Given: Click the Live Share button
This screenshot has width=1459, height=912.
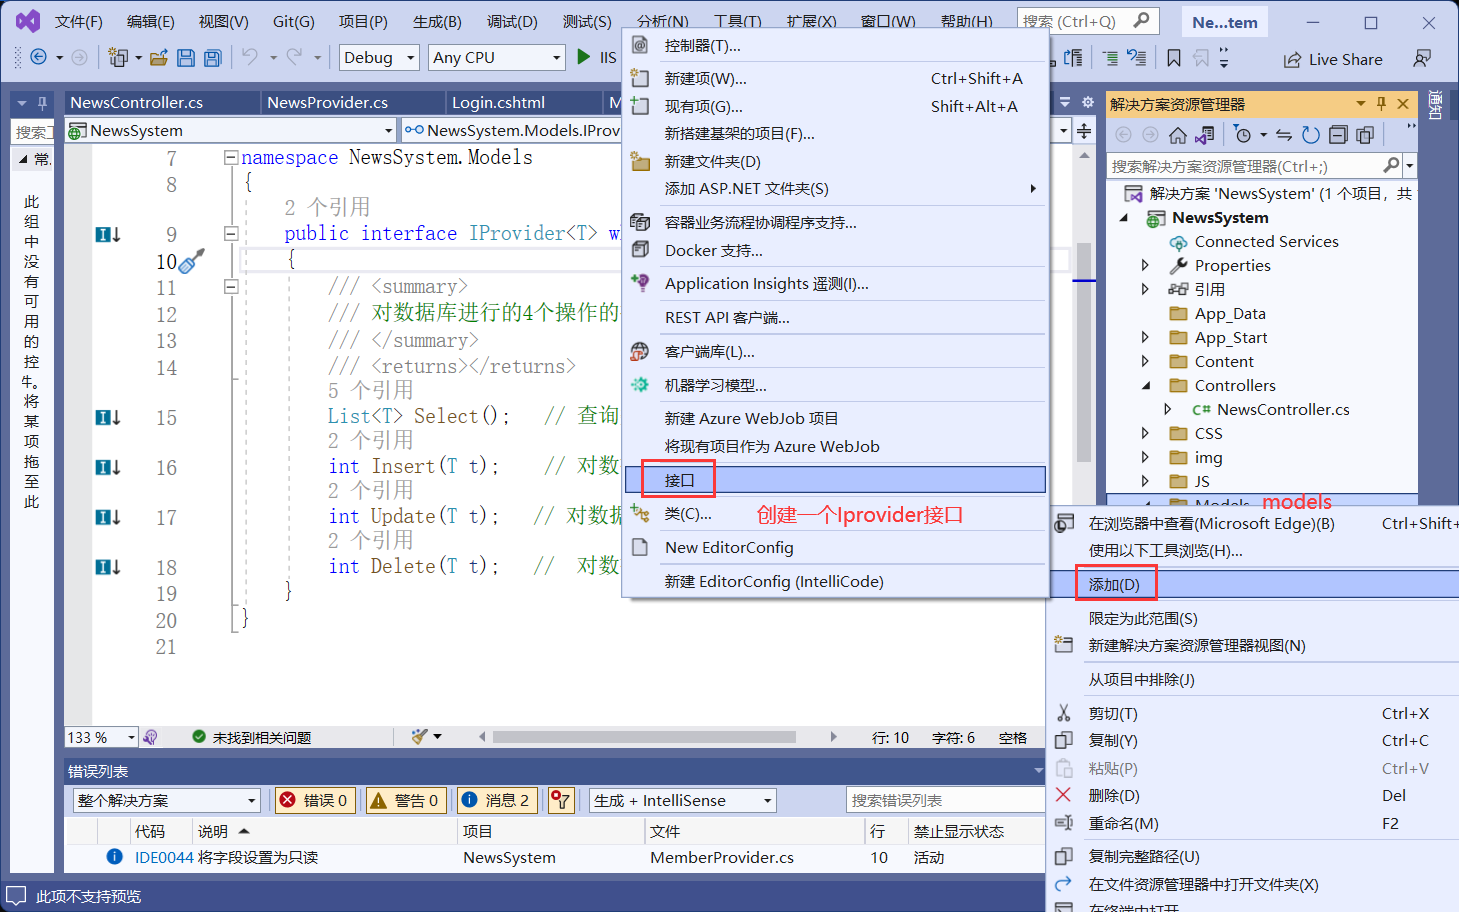Looking at the screenshot, I should 1333,59.
